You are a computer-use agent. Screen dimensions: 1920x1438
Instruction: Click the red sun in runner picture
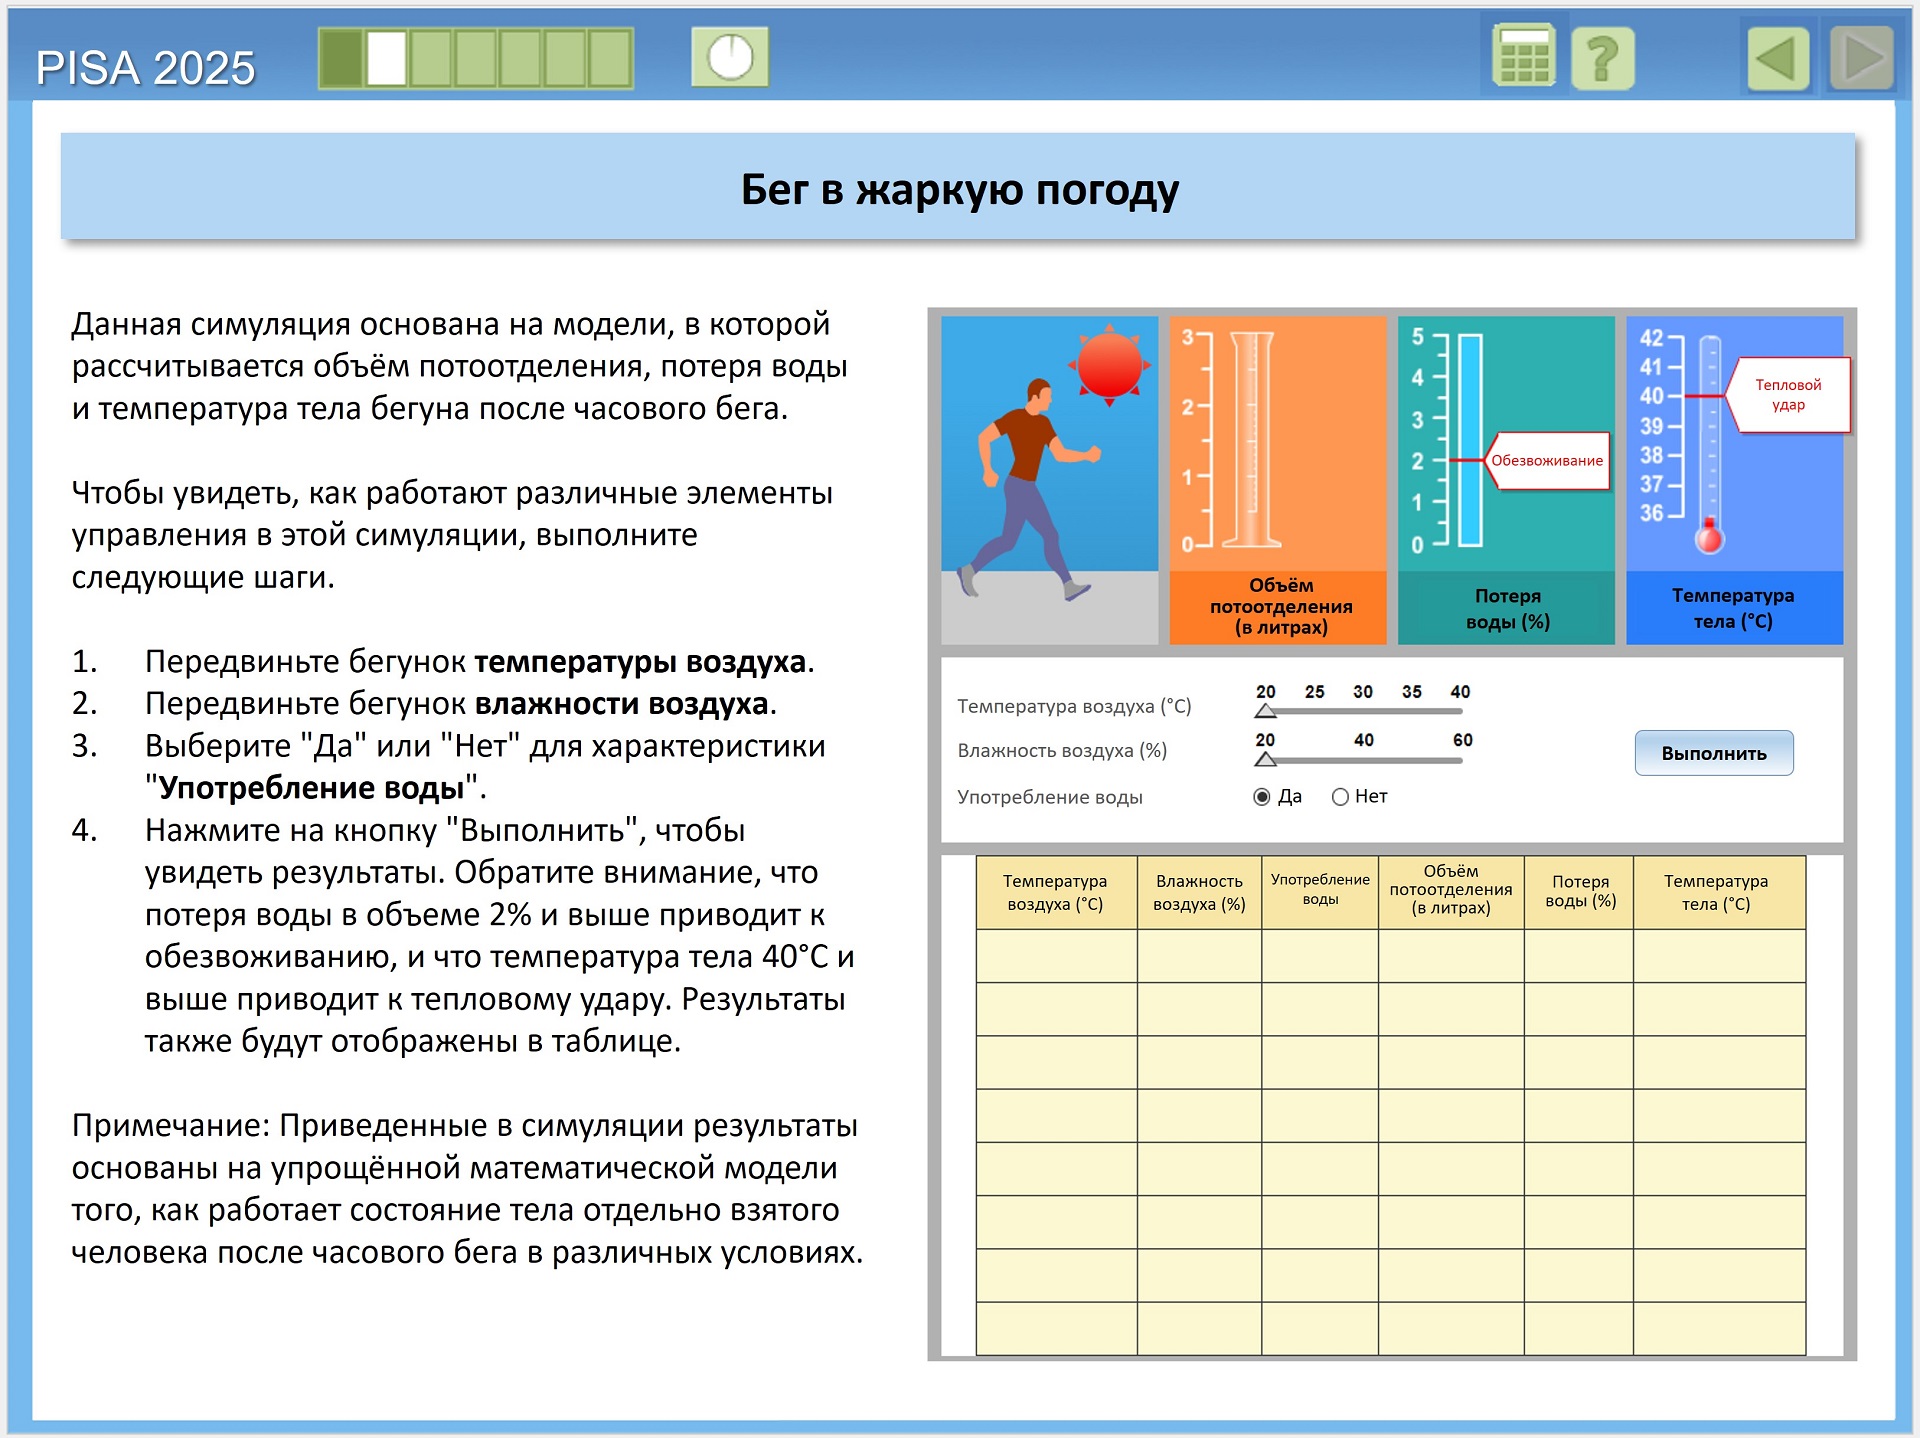1109,365
